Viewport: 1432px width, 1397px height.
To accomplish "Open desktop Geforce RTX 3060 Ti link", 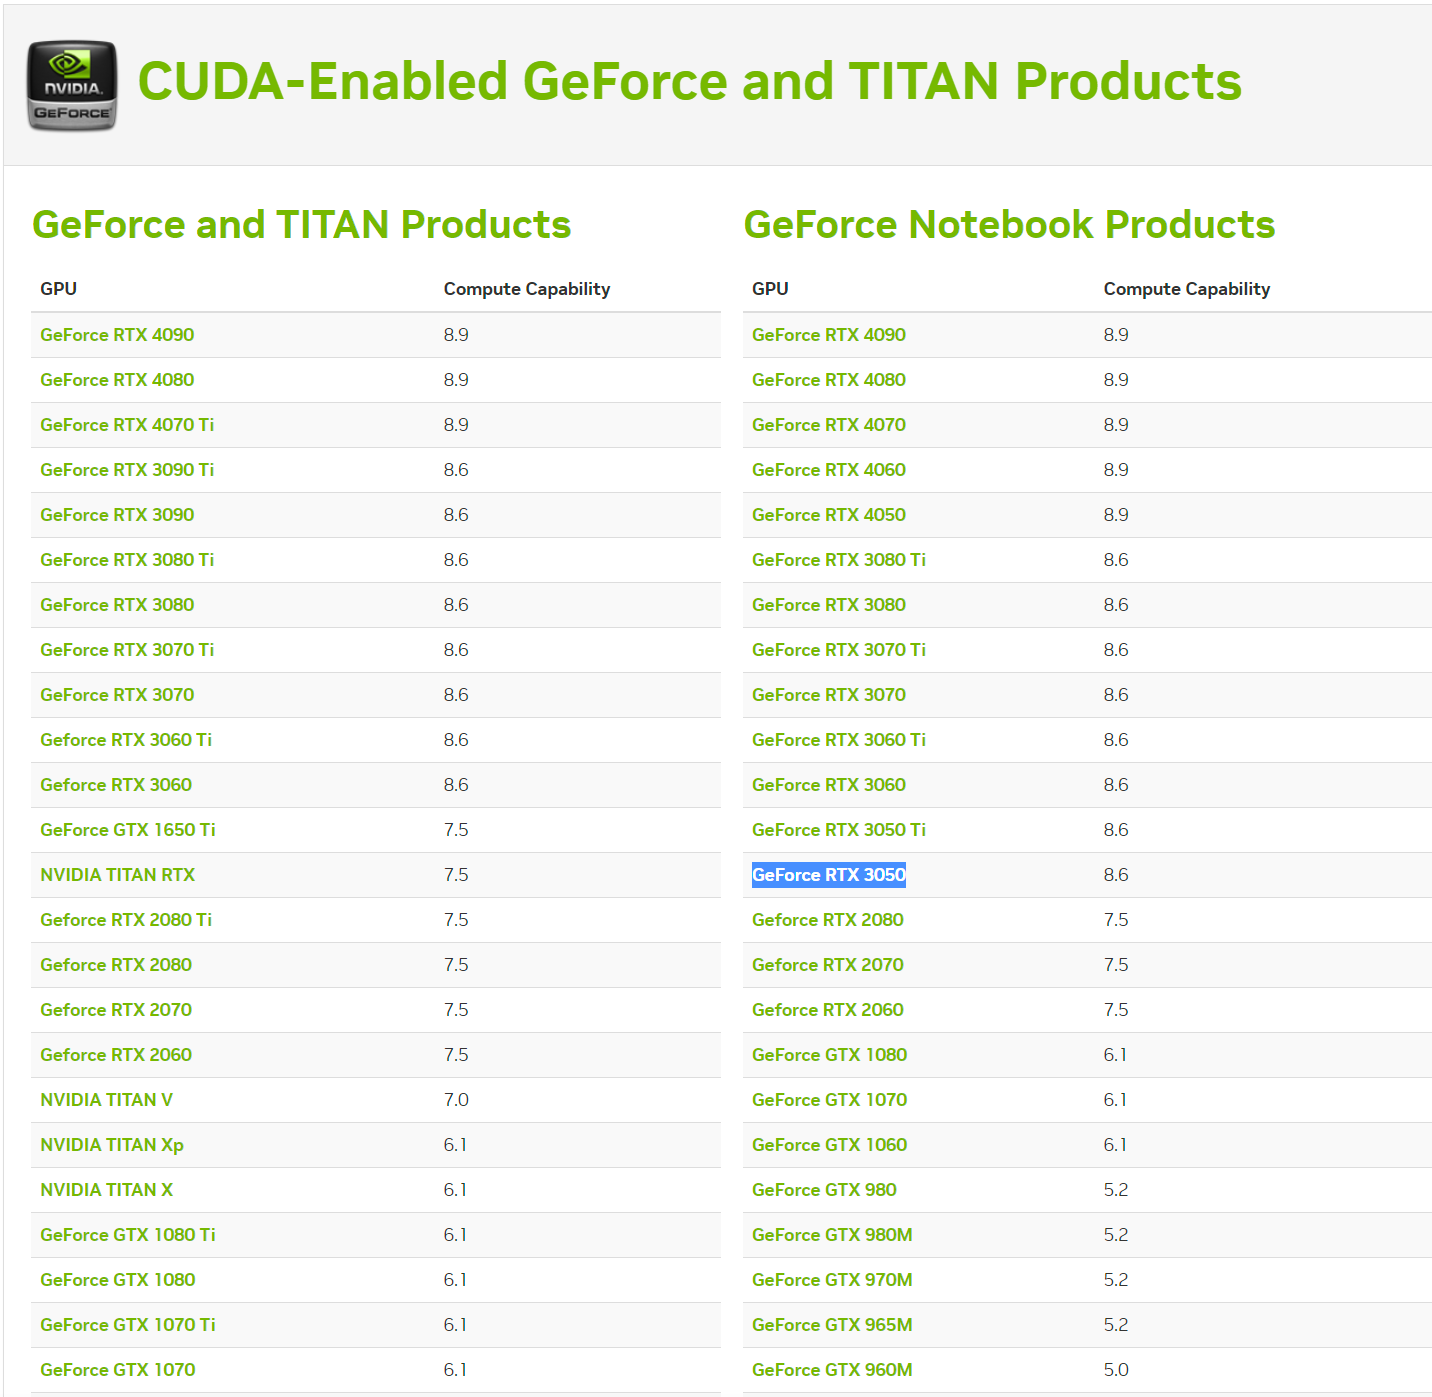I will click(x=126, y=740).
